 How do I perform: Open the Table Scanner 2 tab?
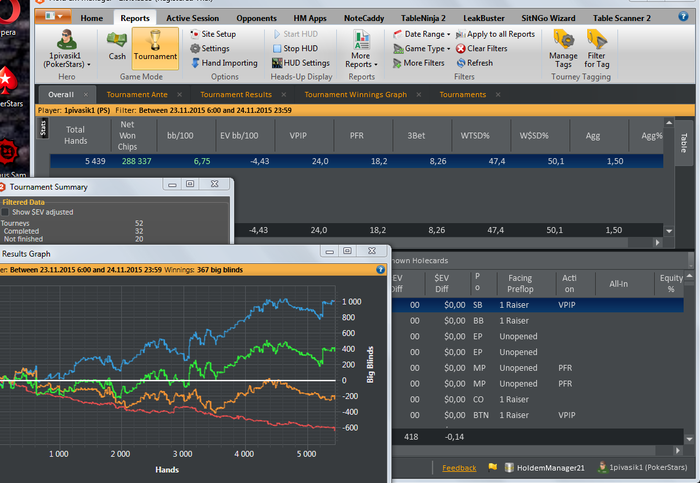[621, 18]
